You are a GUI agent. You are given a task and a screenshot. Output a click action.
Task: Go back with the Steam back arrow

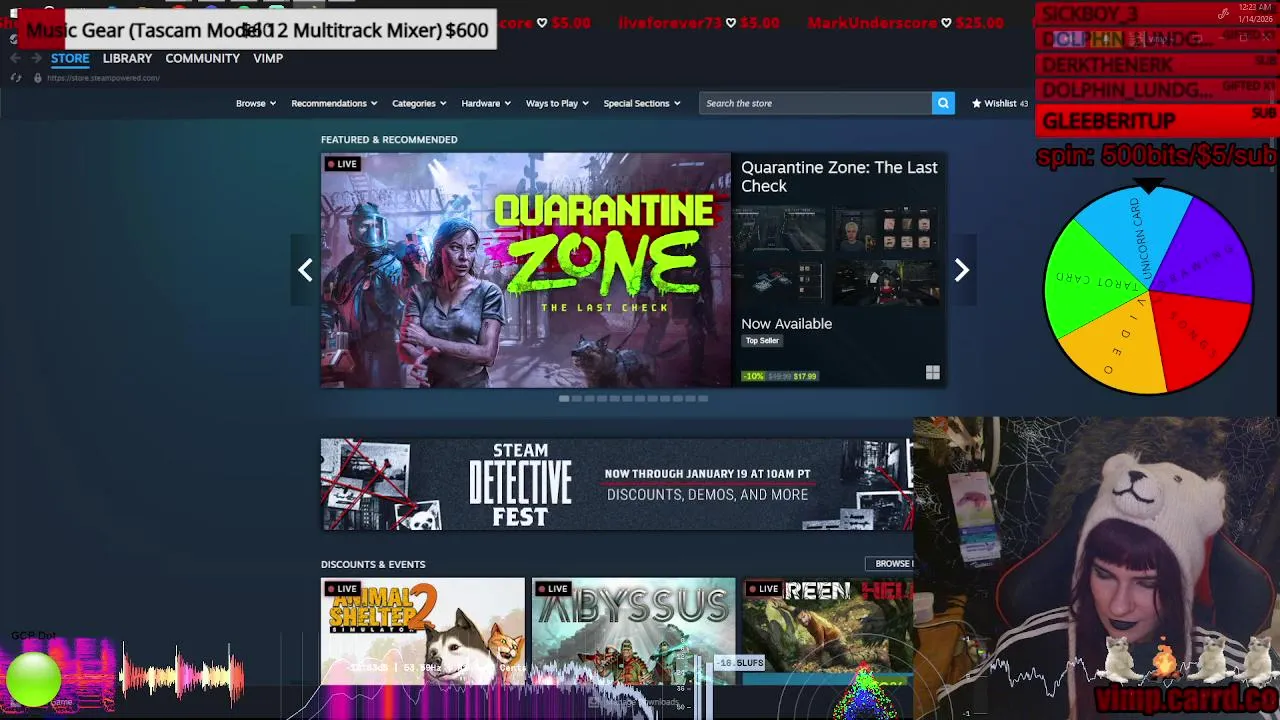click(x=15, y=58)
